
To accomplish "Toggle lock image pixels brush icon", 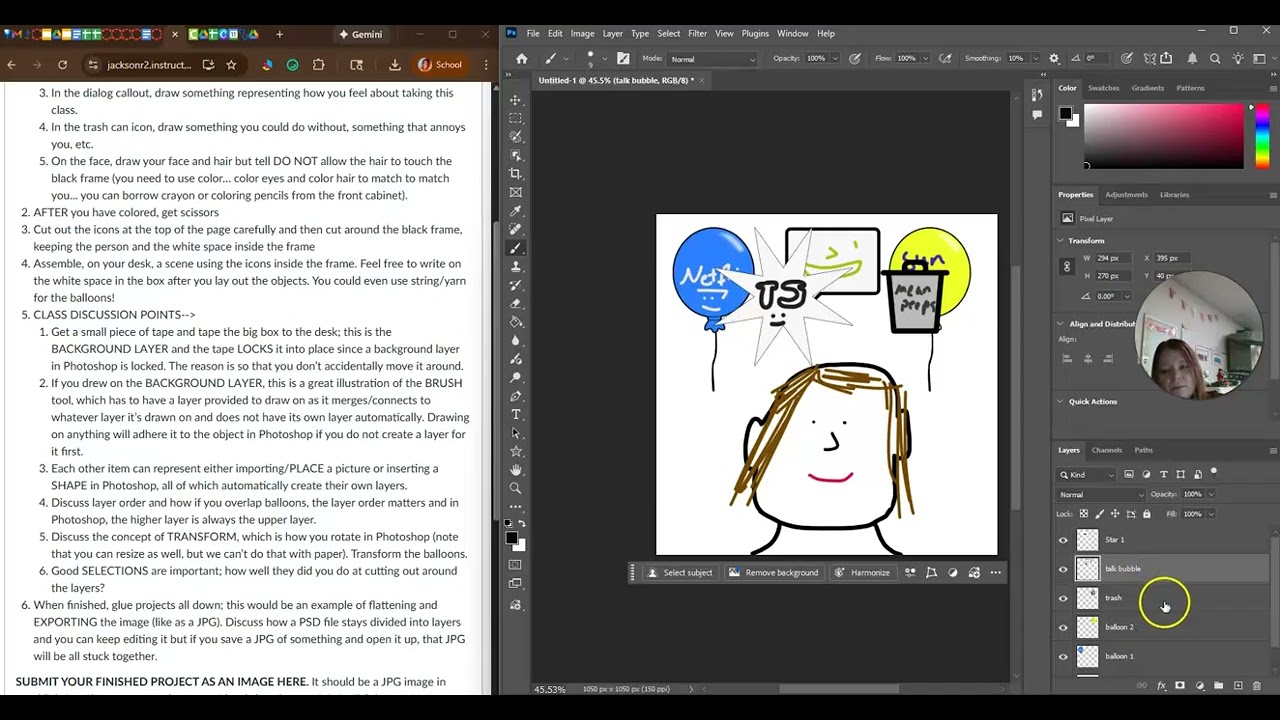I will coord(1100,514).
